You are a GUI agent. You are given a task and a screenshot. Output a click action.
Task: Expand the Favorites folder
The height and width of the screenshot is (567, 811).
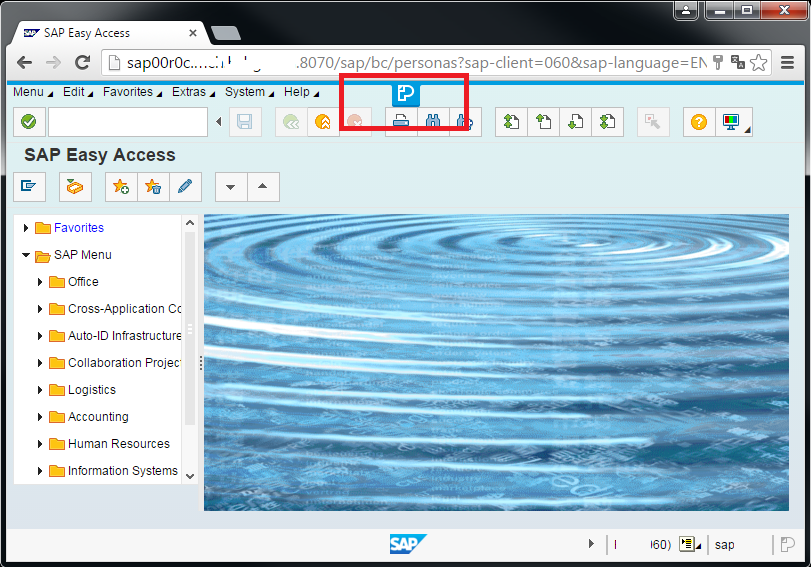(x=26, y=228)
